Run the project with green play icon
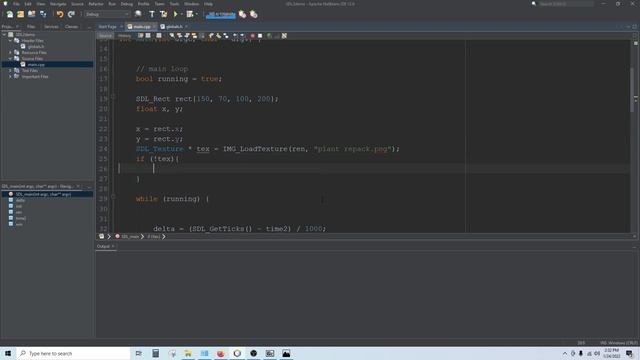This screenshot has width=640, height=360. (x=176, y=14)
